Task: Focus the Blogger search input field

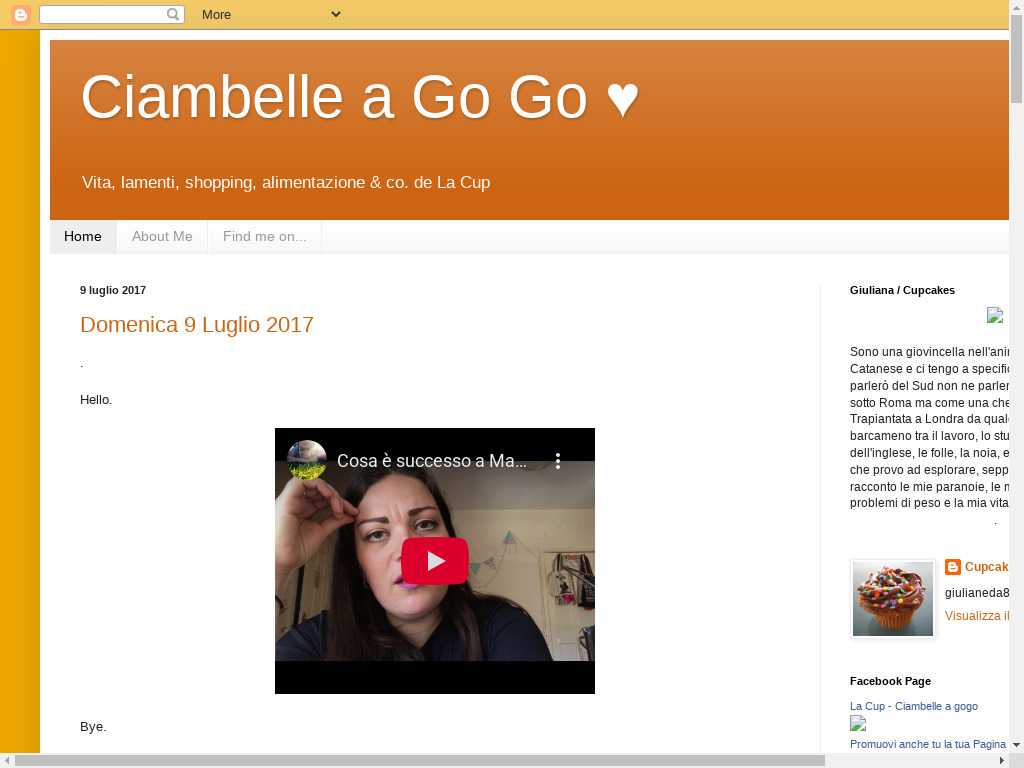Action: [x=102, y=14]
